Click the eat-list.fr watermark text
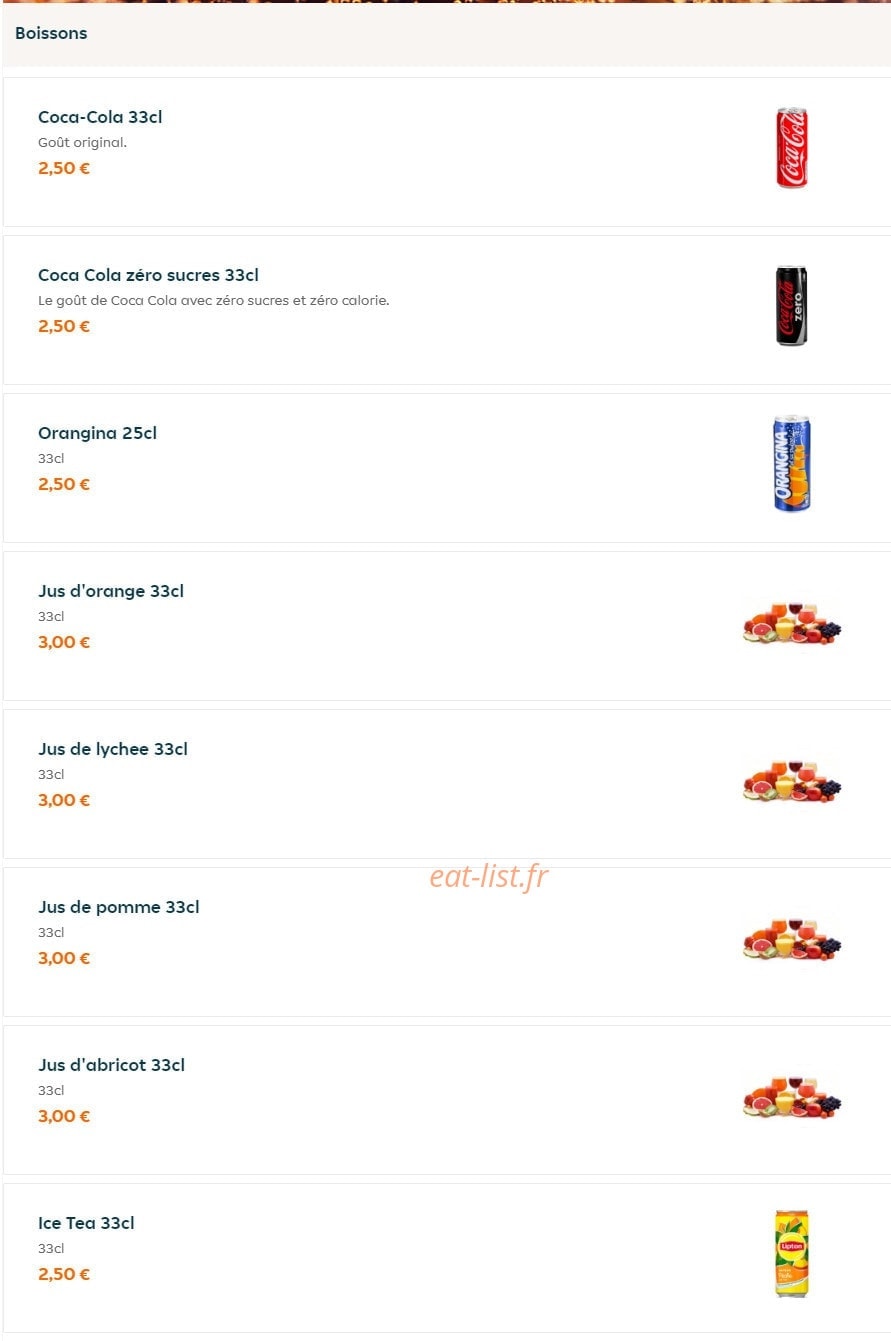This screenshot has width=891, height=1341. pyautogui.click(x=489, y=876)
